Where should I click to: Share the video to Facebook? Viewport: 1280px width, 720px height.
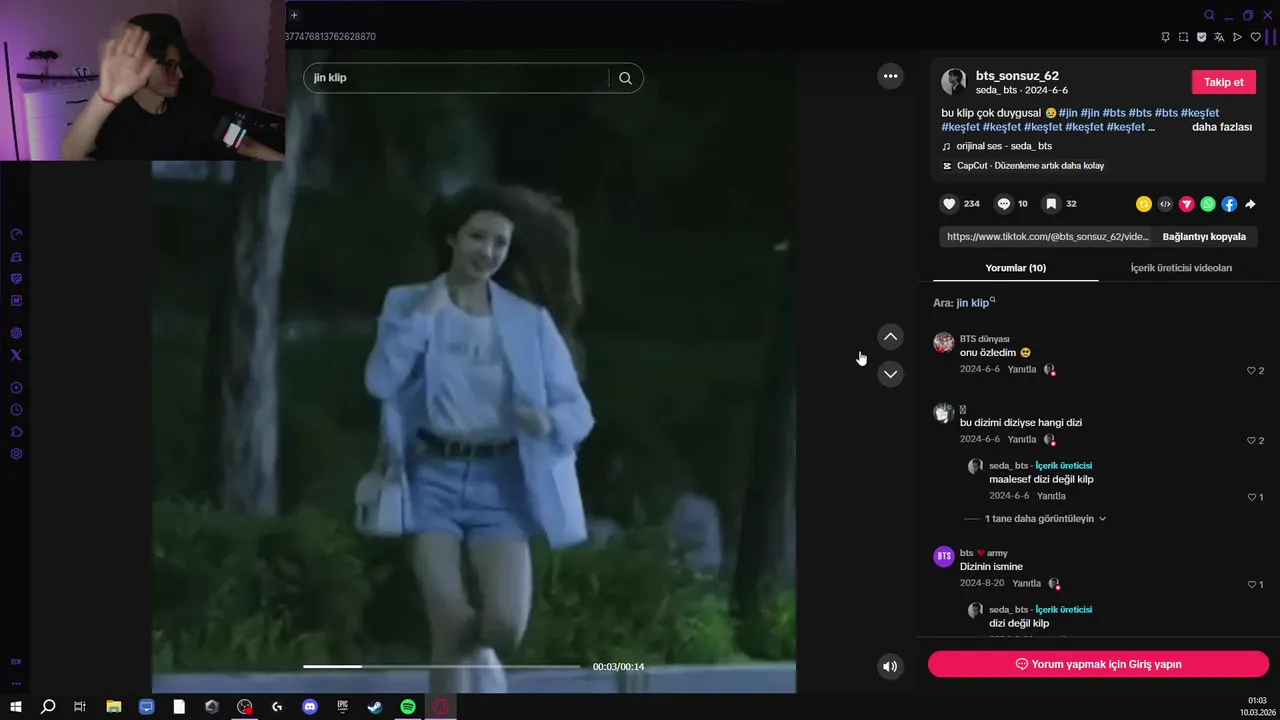tap(1229, 204)
